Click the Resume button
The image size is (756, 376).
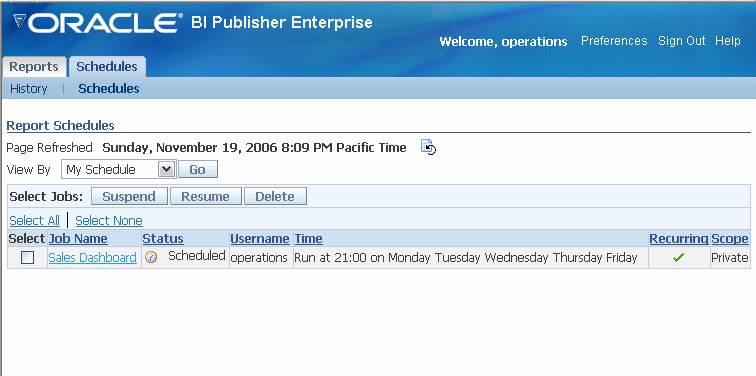[205, 196]
